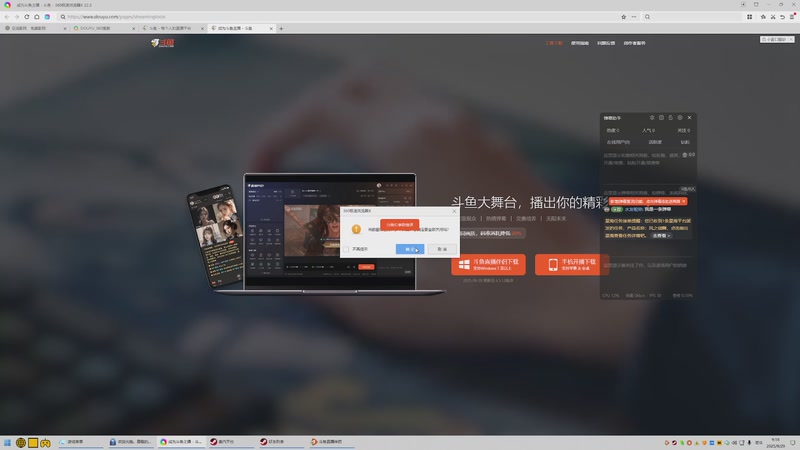Click the Douyu logo on page header
The height and width of the screenshot is (450, 800).
click(x=163, y=43)
